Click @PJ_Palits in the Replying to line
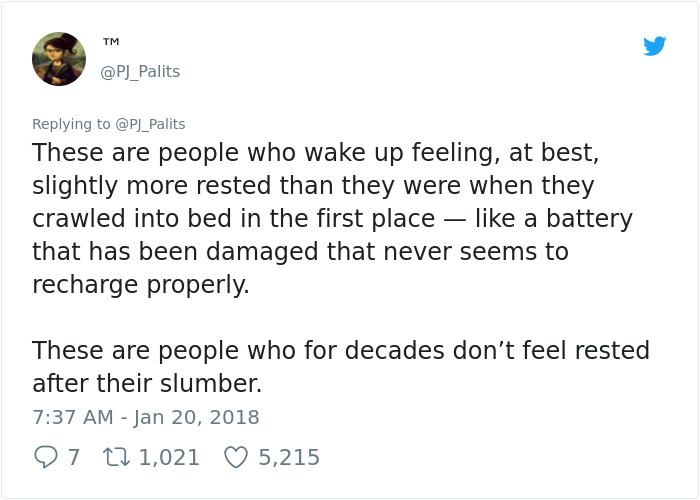 point(150,124)
